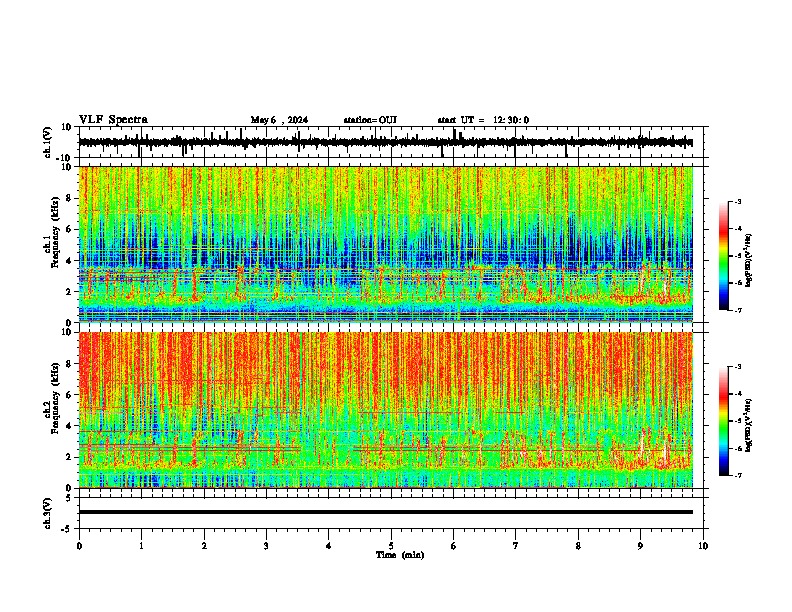Click the "2" kHz tick on ch.2 spectrogram
The height and width of the screenshot is (612, 792).
click(70, 457)
